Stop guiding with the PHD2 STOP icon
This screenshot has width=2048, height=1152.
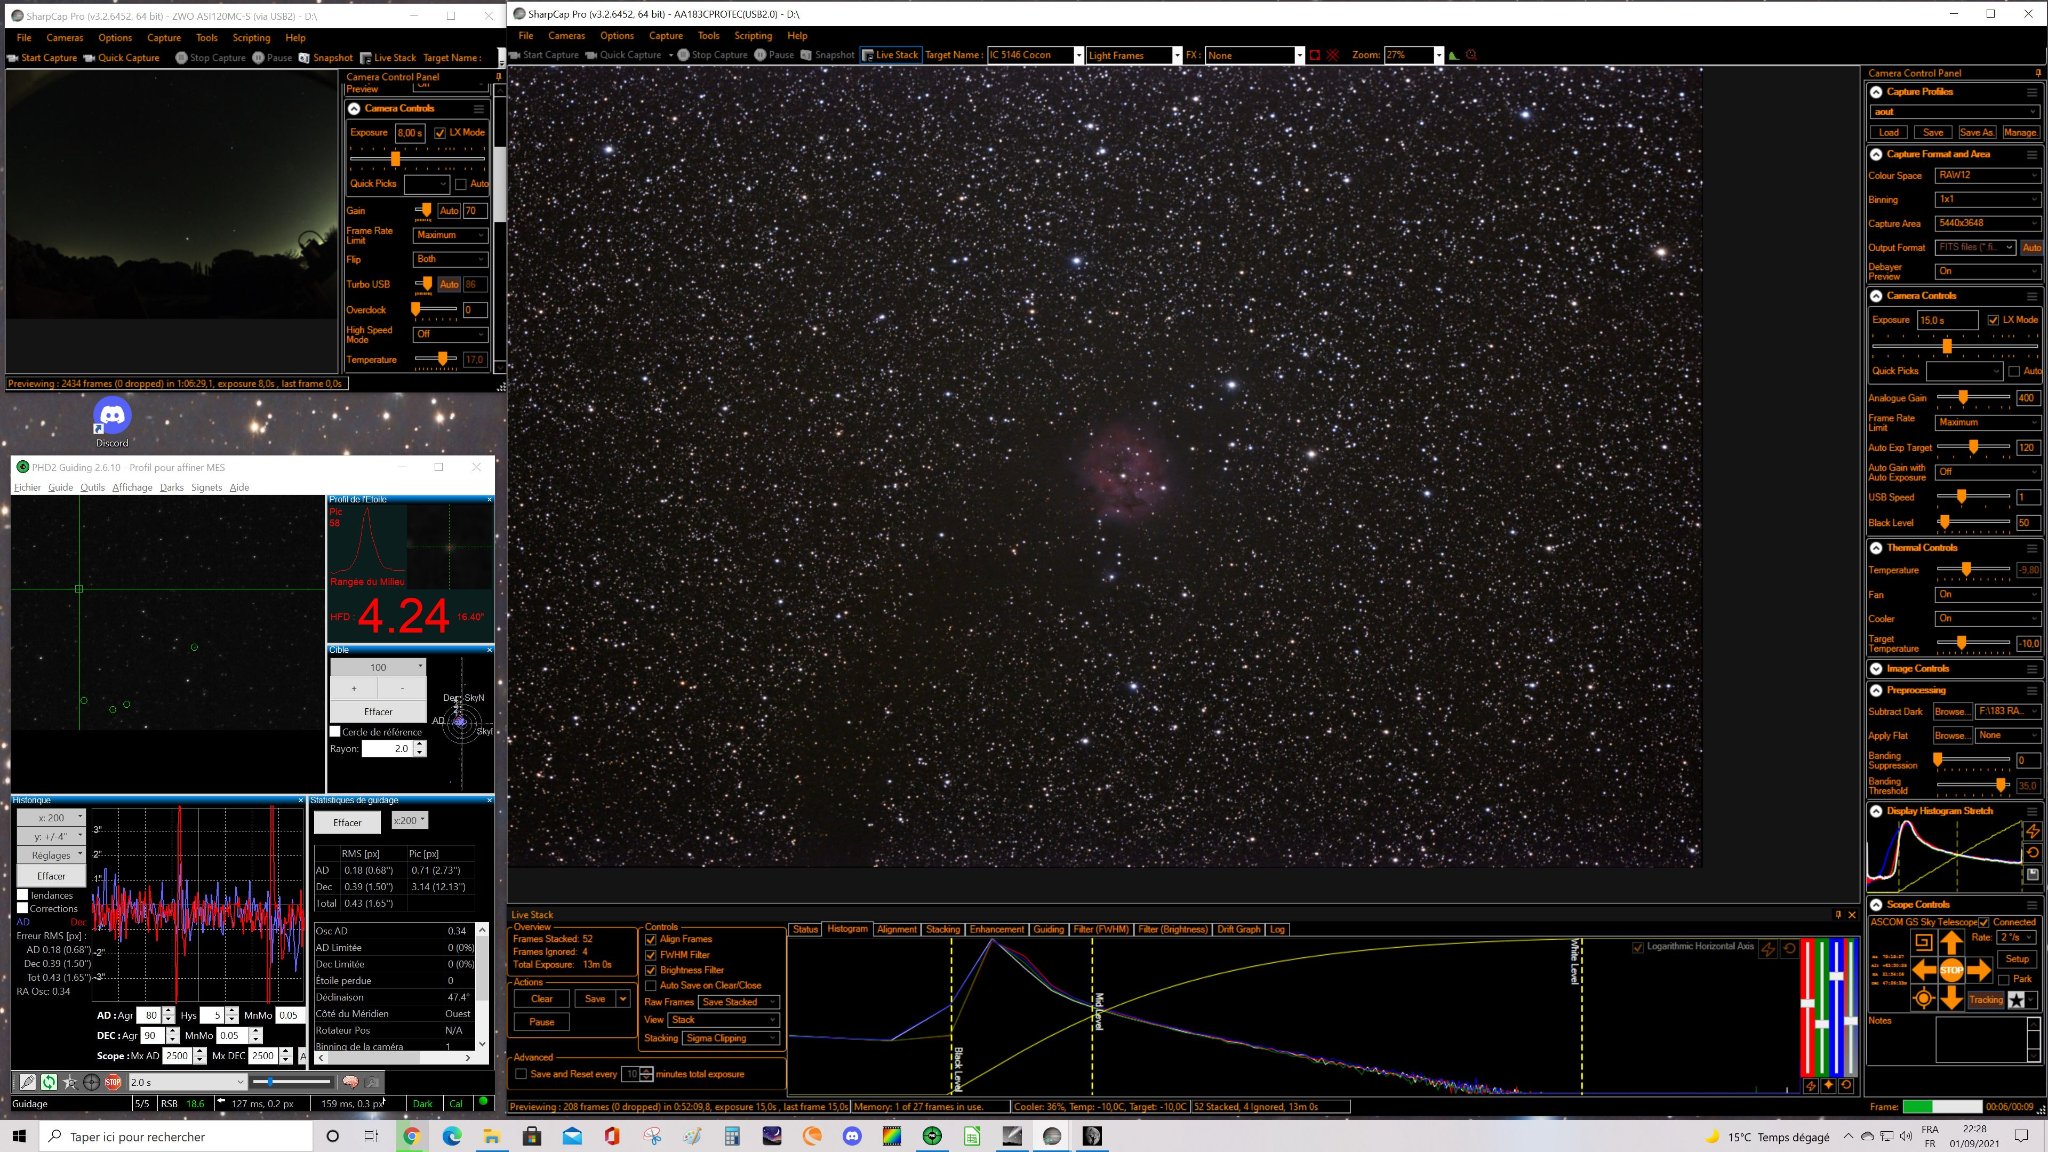pyautogui.click(x=113, y=1082)
